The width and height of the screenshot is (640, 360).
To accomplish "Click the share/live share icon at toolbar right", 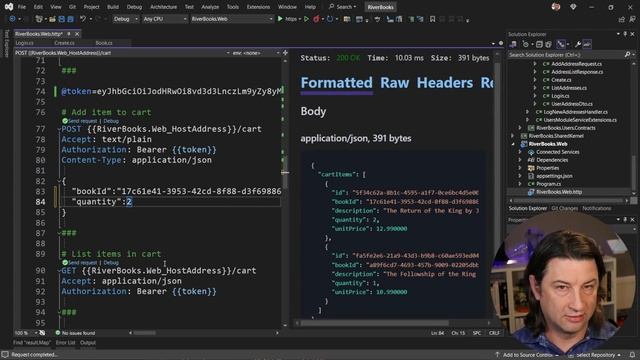I will (x=622, y=19).
